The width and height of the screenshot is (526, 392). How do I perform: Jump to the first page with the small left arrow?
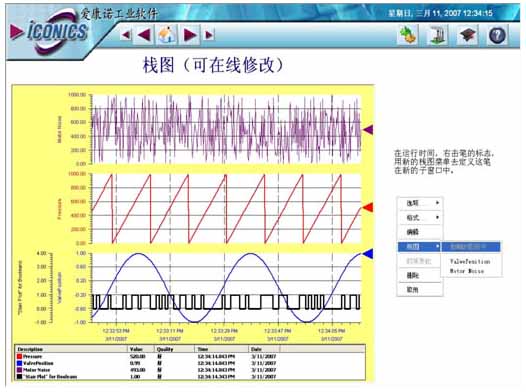(x=126, y=35)
